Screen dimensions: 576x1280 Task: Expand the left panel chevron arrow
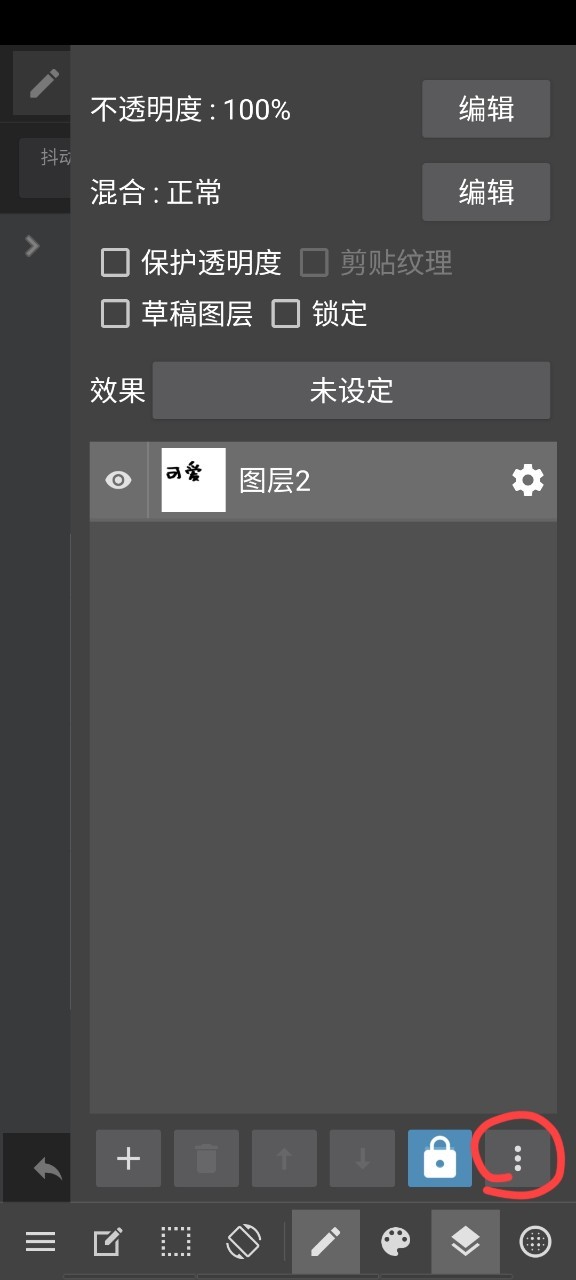click(32, 246)
